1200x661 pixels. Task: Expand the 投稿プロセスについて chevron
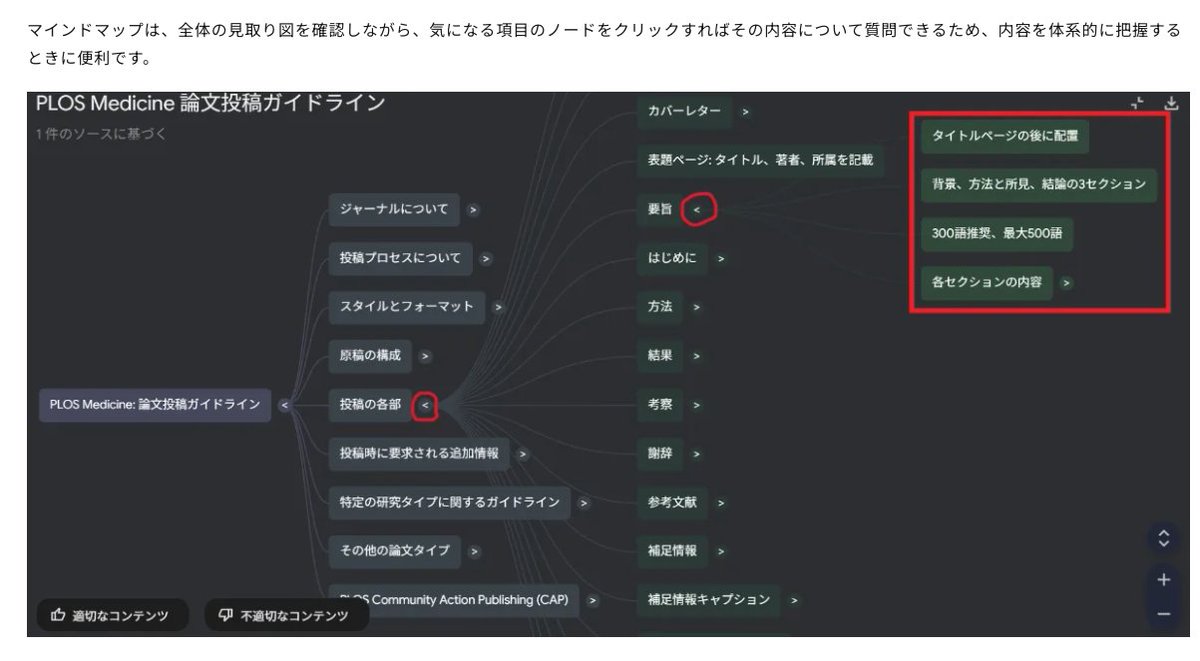pyautogui.click(x=485, y=259)
